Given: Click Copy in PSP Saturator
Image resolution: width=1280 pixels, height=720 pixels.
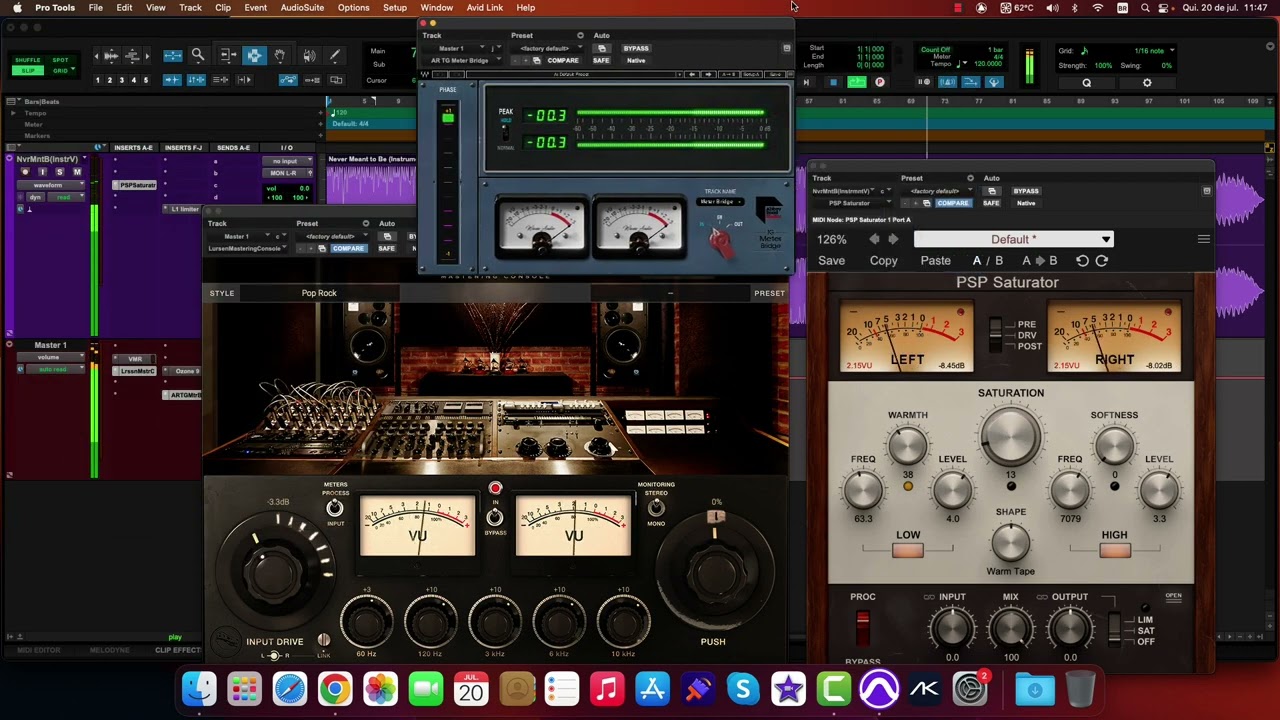Looking at the screenshot, I should (883, 261).
